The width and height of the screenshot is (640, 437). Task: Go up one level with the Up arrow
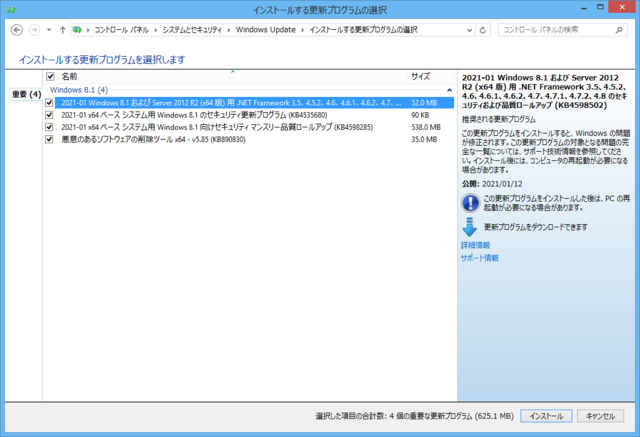(62, 30)
